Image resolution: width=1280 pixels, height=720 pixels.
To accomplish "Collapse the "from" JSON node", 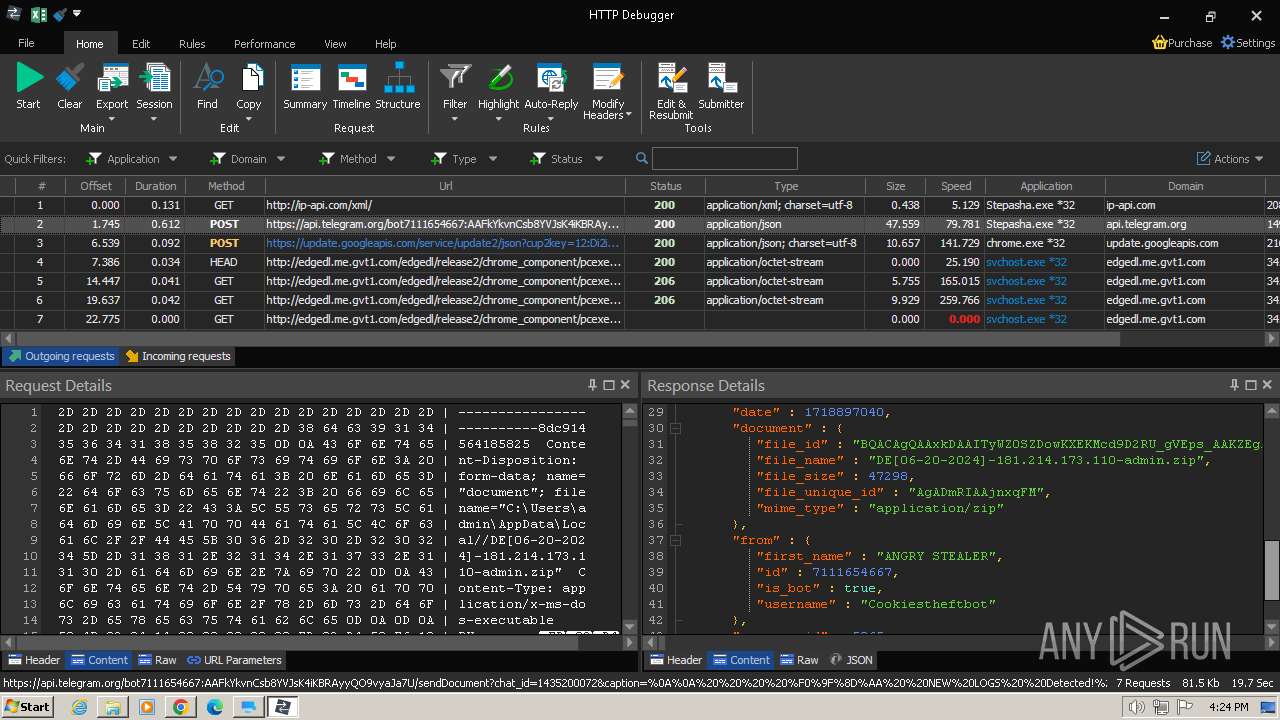I will [675, 540].
